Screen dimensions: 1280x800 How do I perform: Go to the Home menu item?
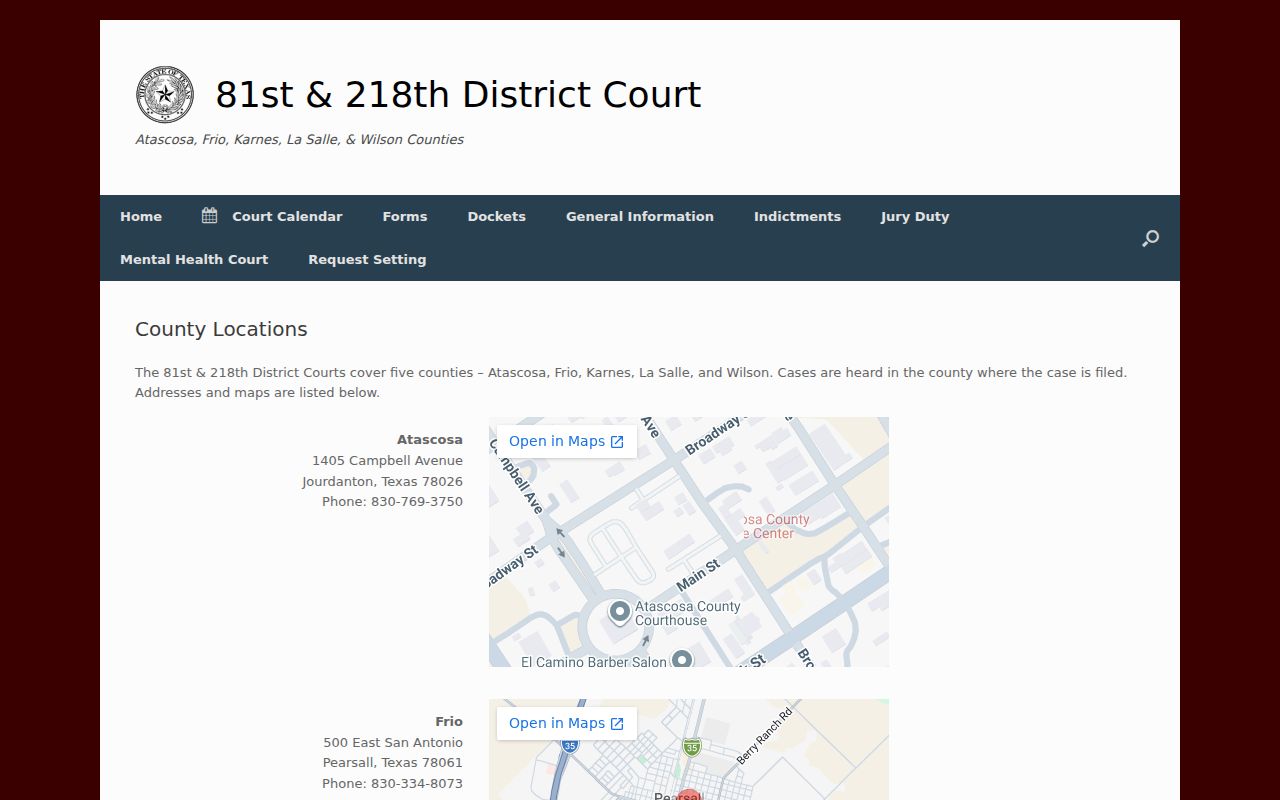[141, 216]
